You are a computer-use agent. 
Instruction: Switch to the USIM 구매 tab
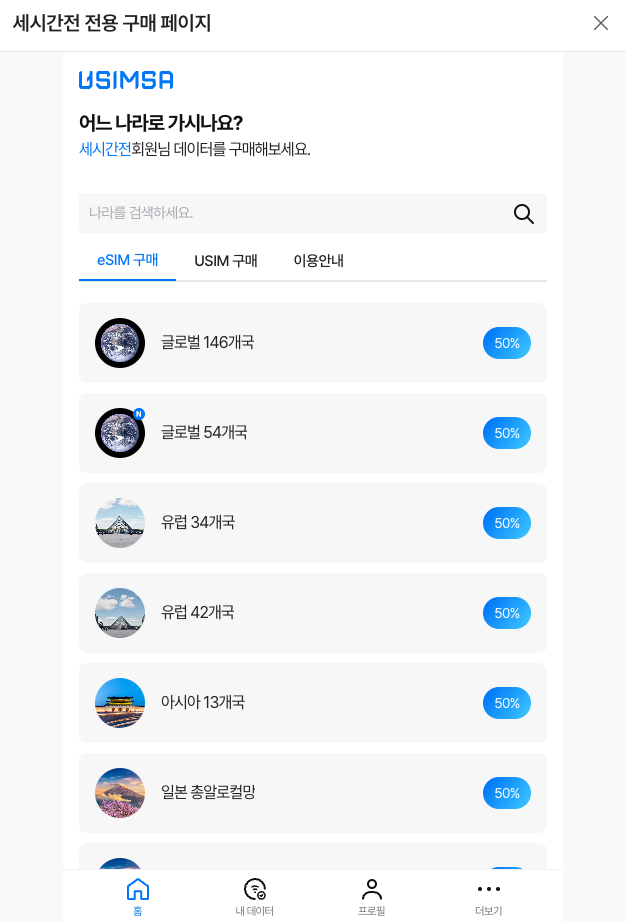(x=226, y=260)
